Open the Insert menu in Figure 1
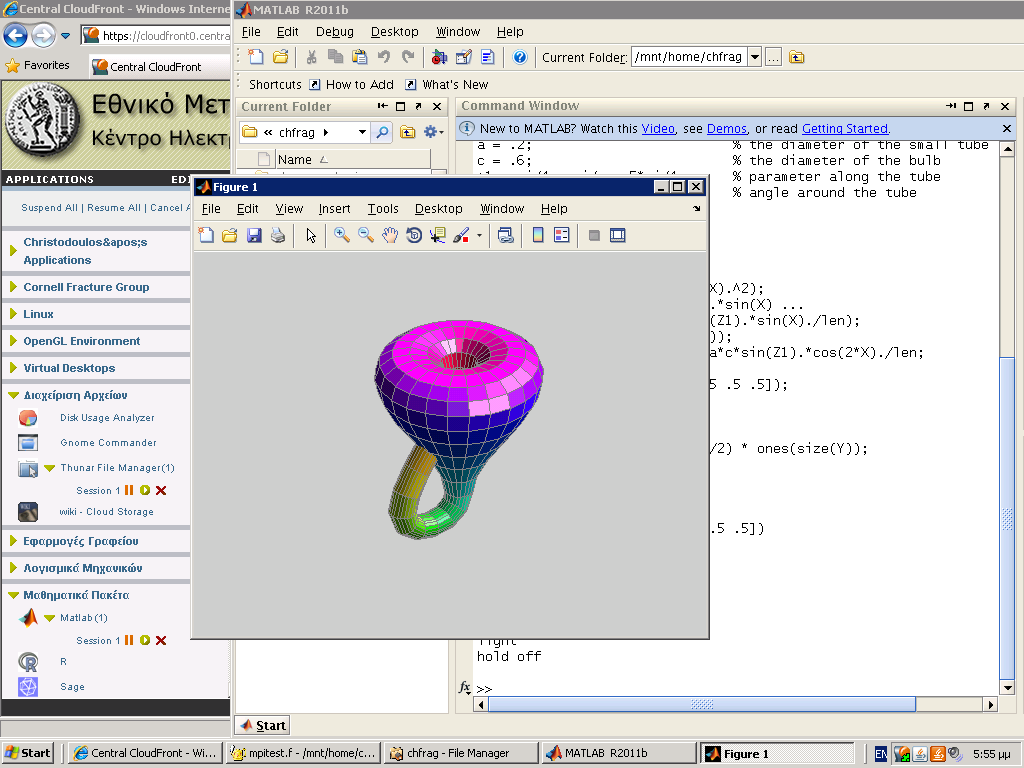This screenshot has height=768, width=1024. tap(334, 209)
